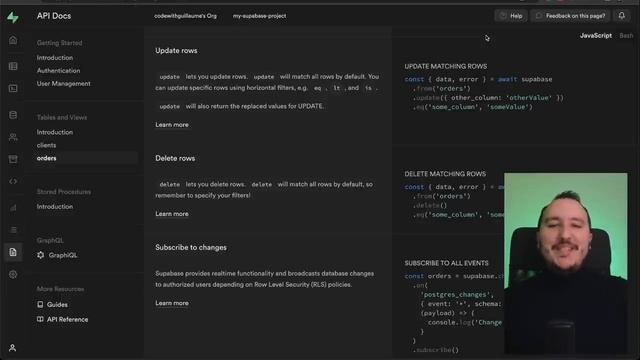
Task: Click the Help button
Action: pos(511,16)
